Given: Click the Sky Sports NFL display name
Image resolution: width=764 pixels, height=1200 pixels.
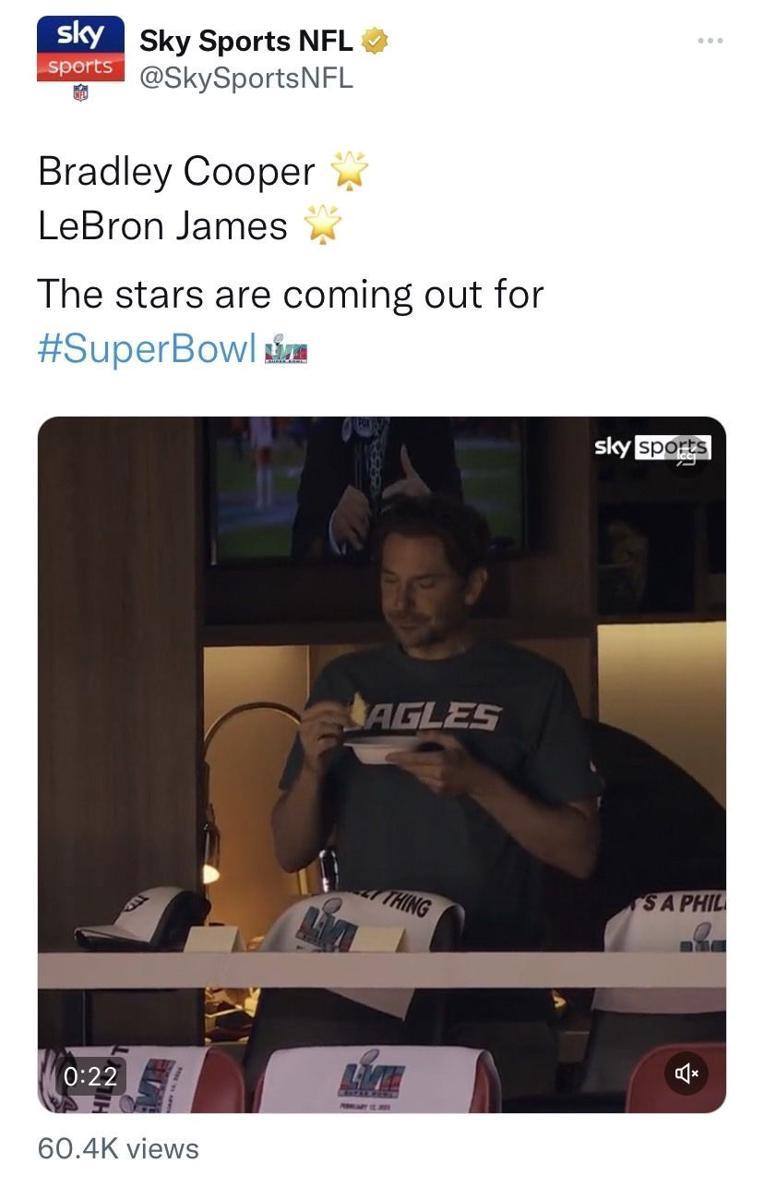Looking at the screenshot, I should 246,41.
